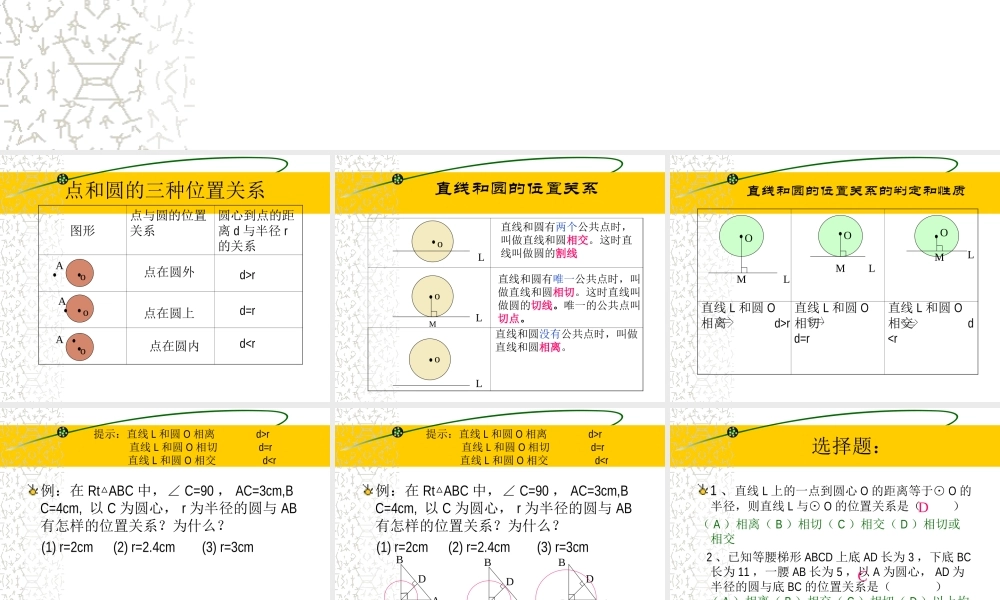Click the text defining 切线 and 切点
Screen dimensions: 1000x600
[569, 298]
